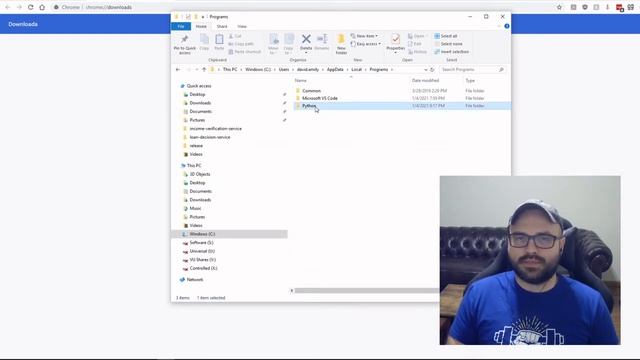Sort by the Date modified column header
This screenshot has width=640, height=360.
(x=425, y=80)
